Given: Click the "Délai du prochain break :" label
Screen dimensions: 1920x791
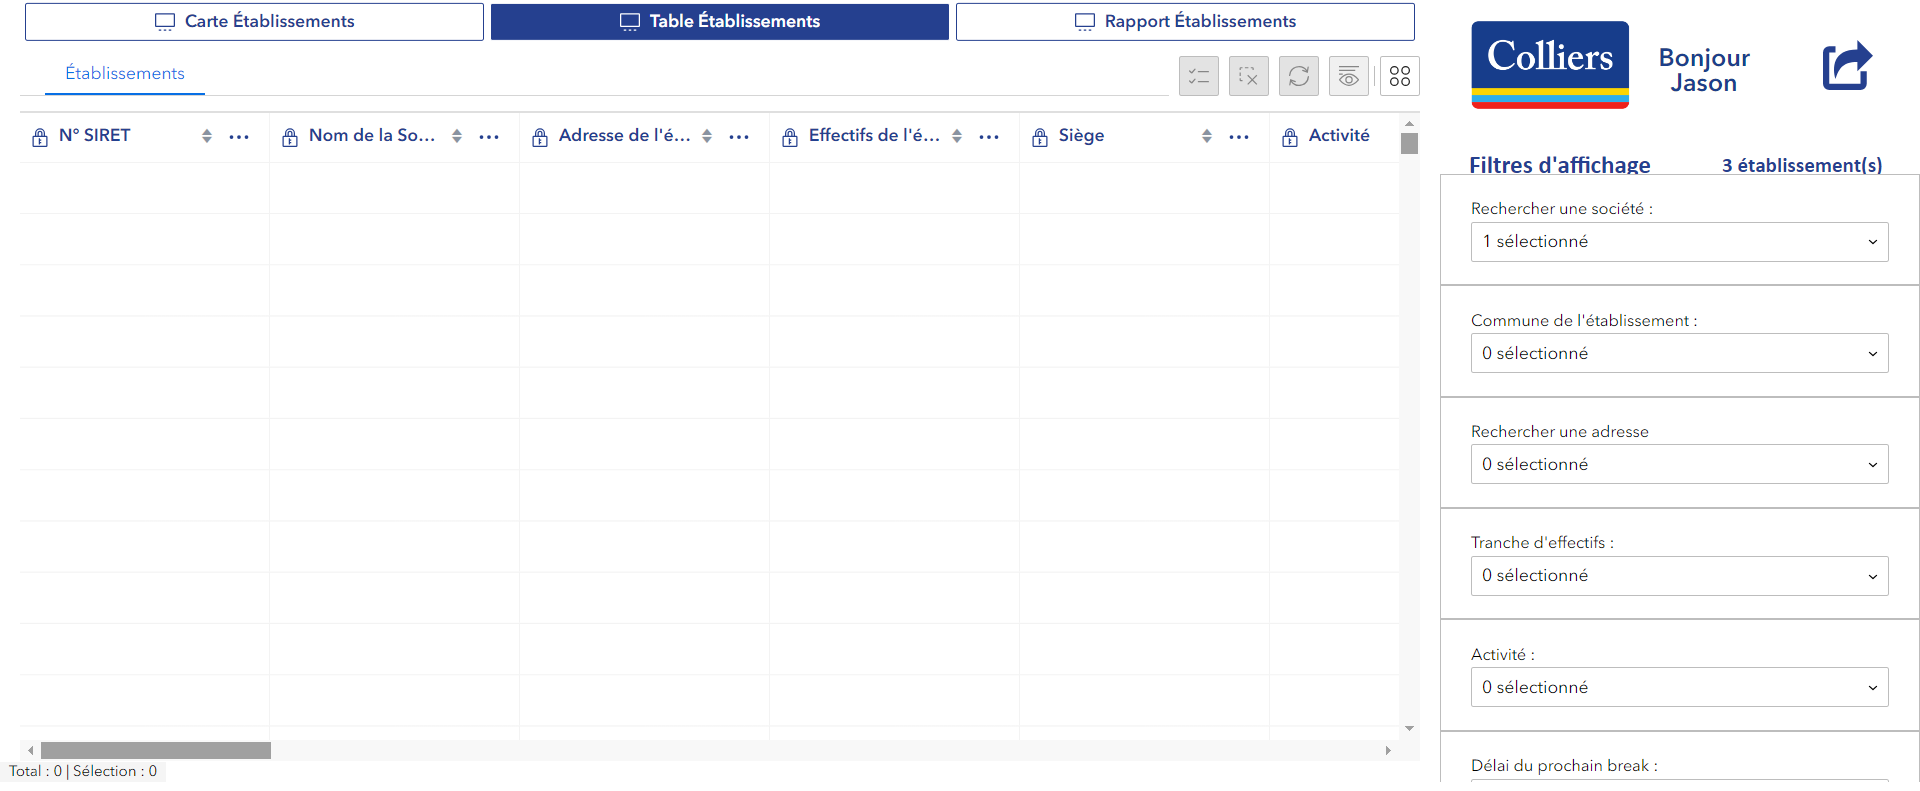Looking at the screenshot, I should click(x=1564, y=766).
